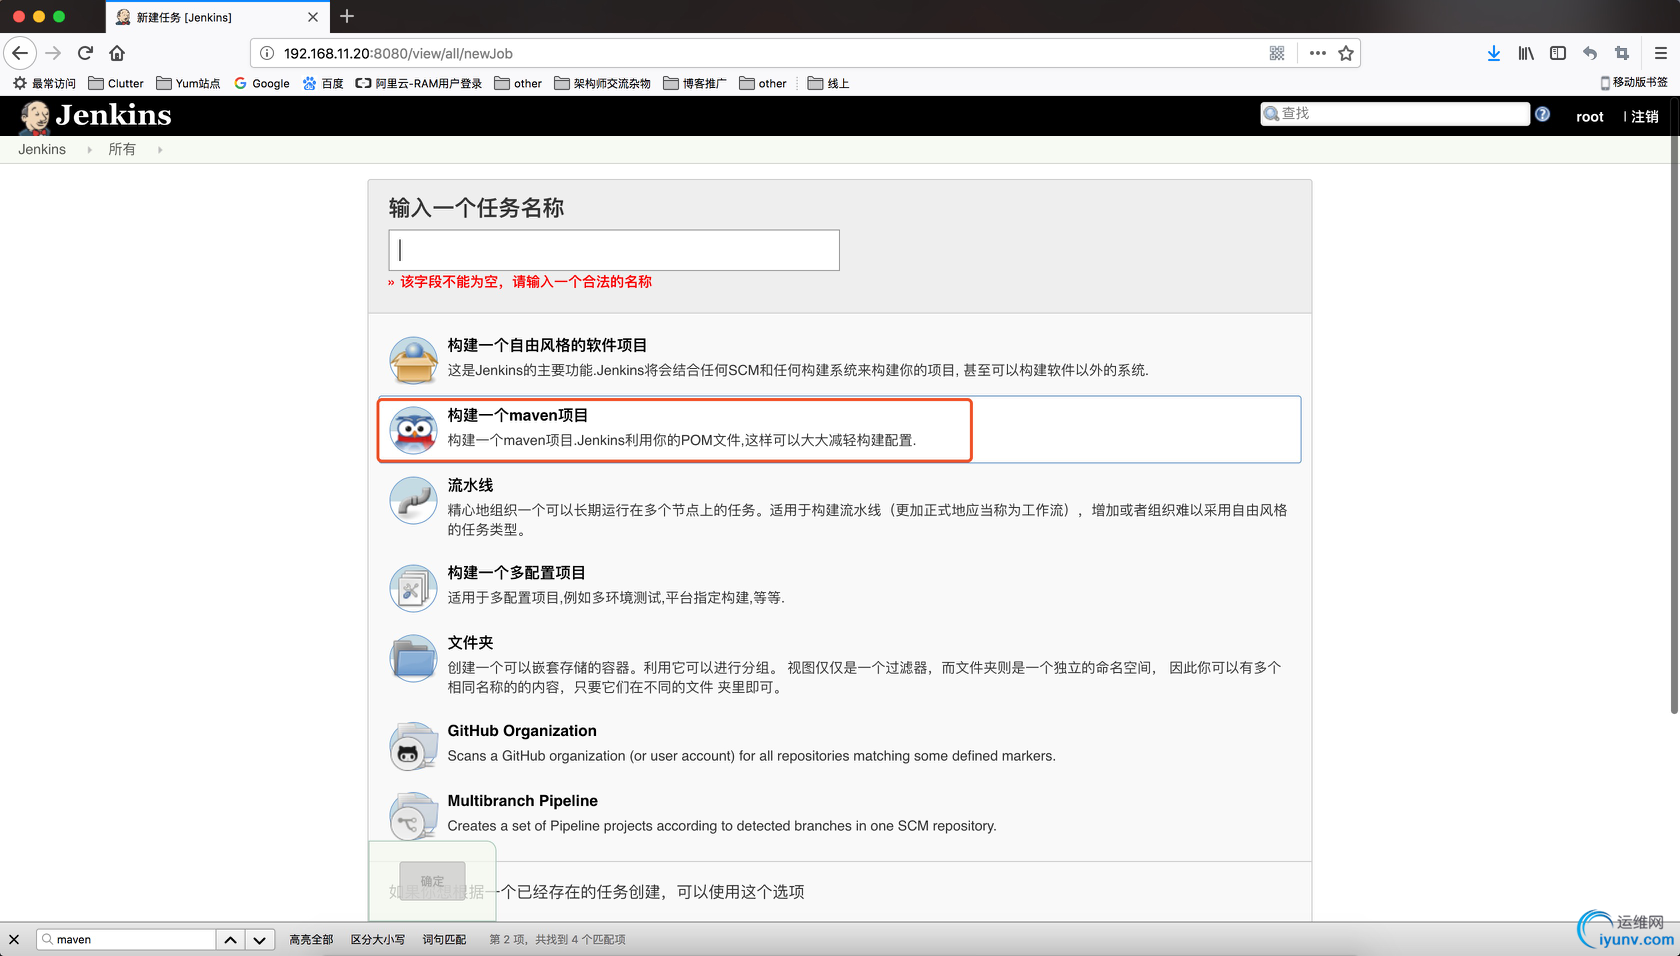The height and width of the screenshot is (956, 1680).
Task: Open the 线上 bookmarks folder
Action: point(828,83)
